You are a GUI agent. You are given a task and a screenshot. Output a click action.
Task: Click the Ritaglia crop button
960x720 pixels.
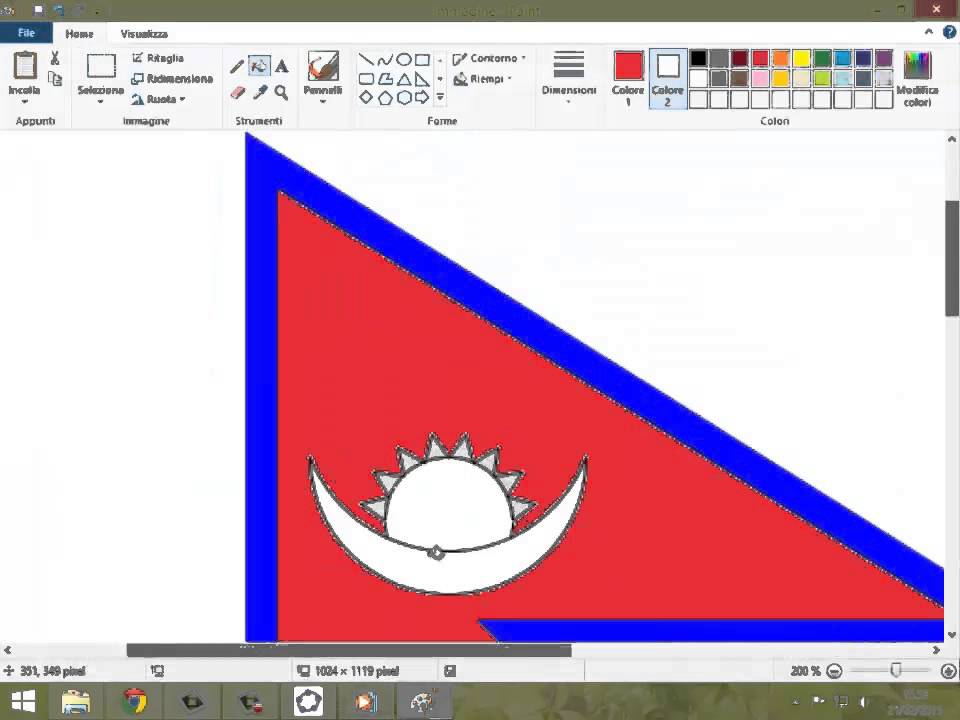pos(158,58)
